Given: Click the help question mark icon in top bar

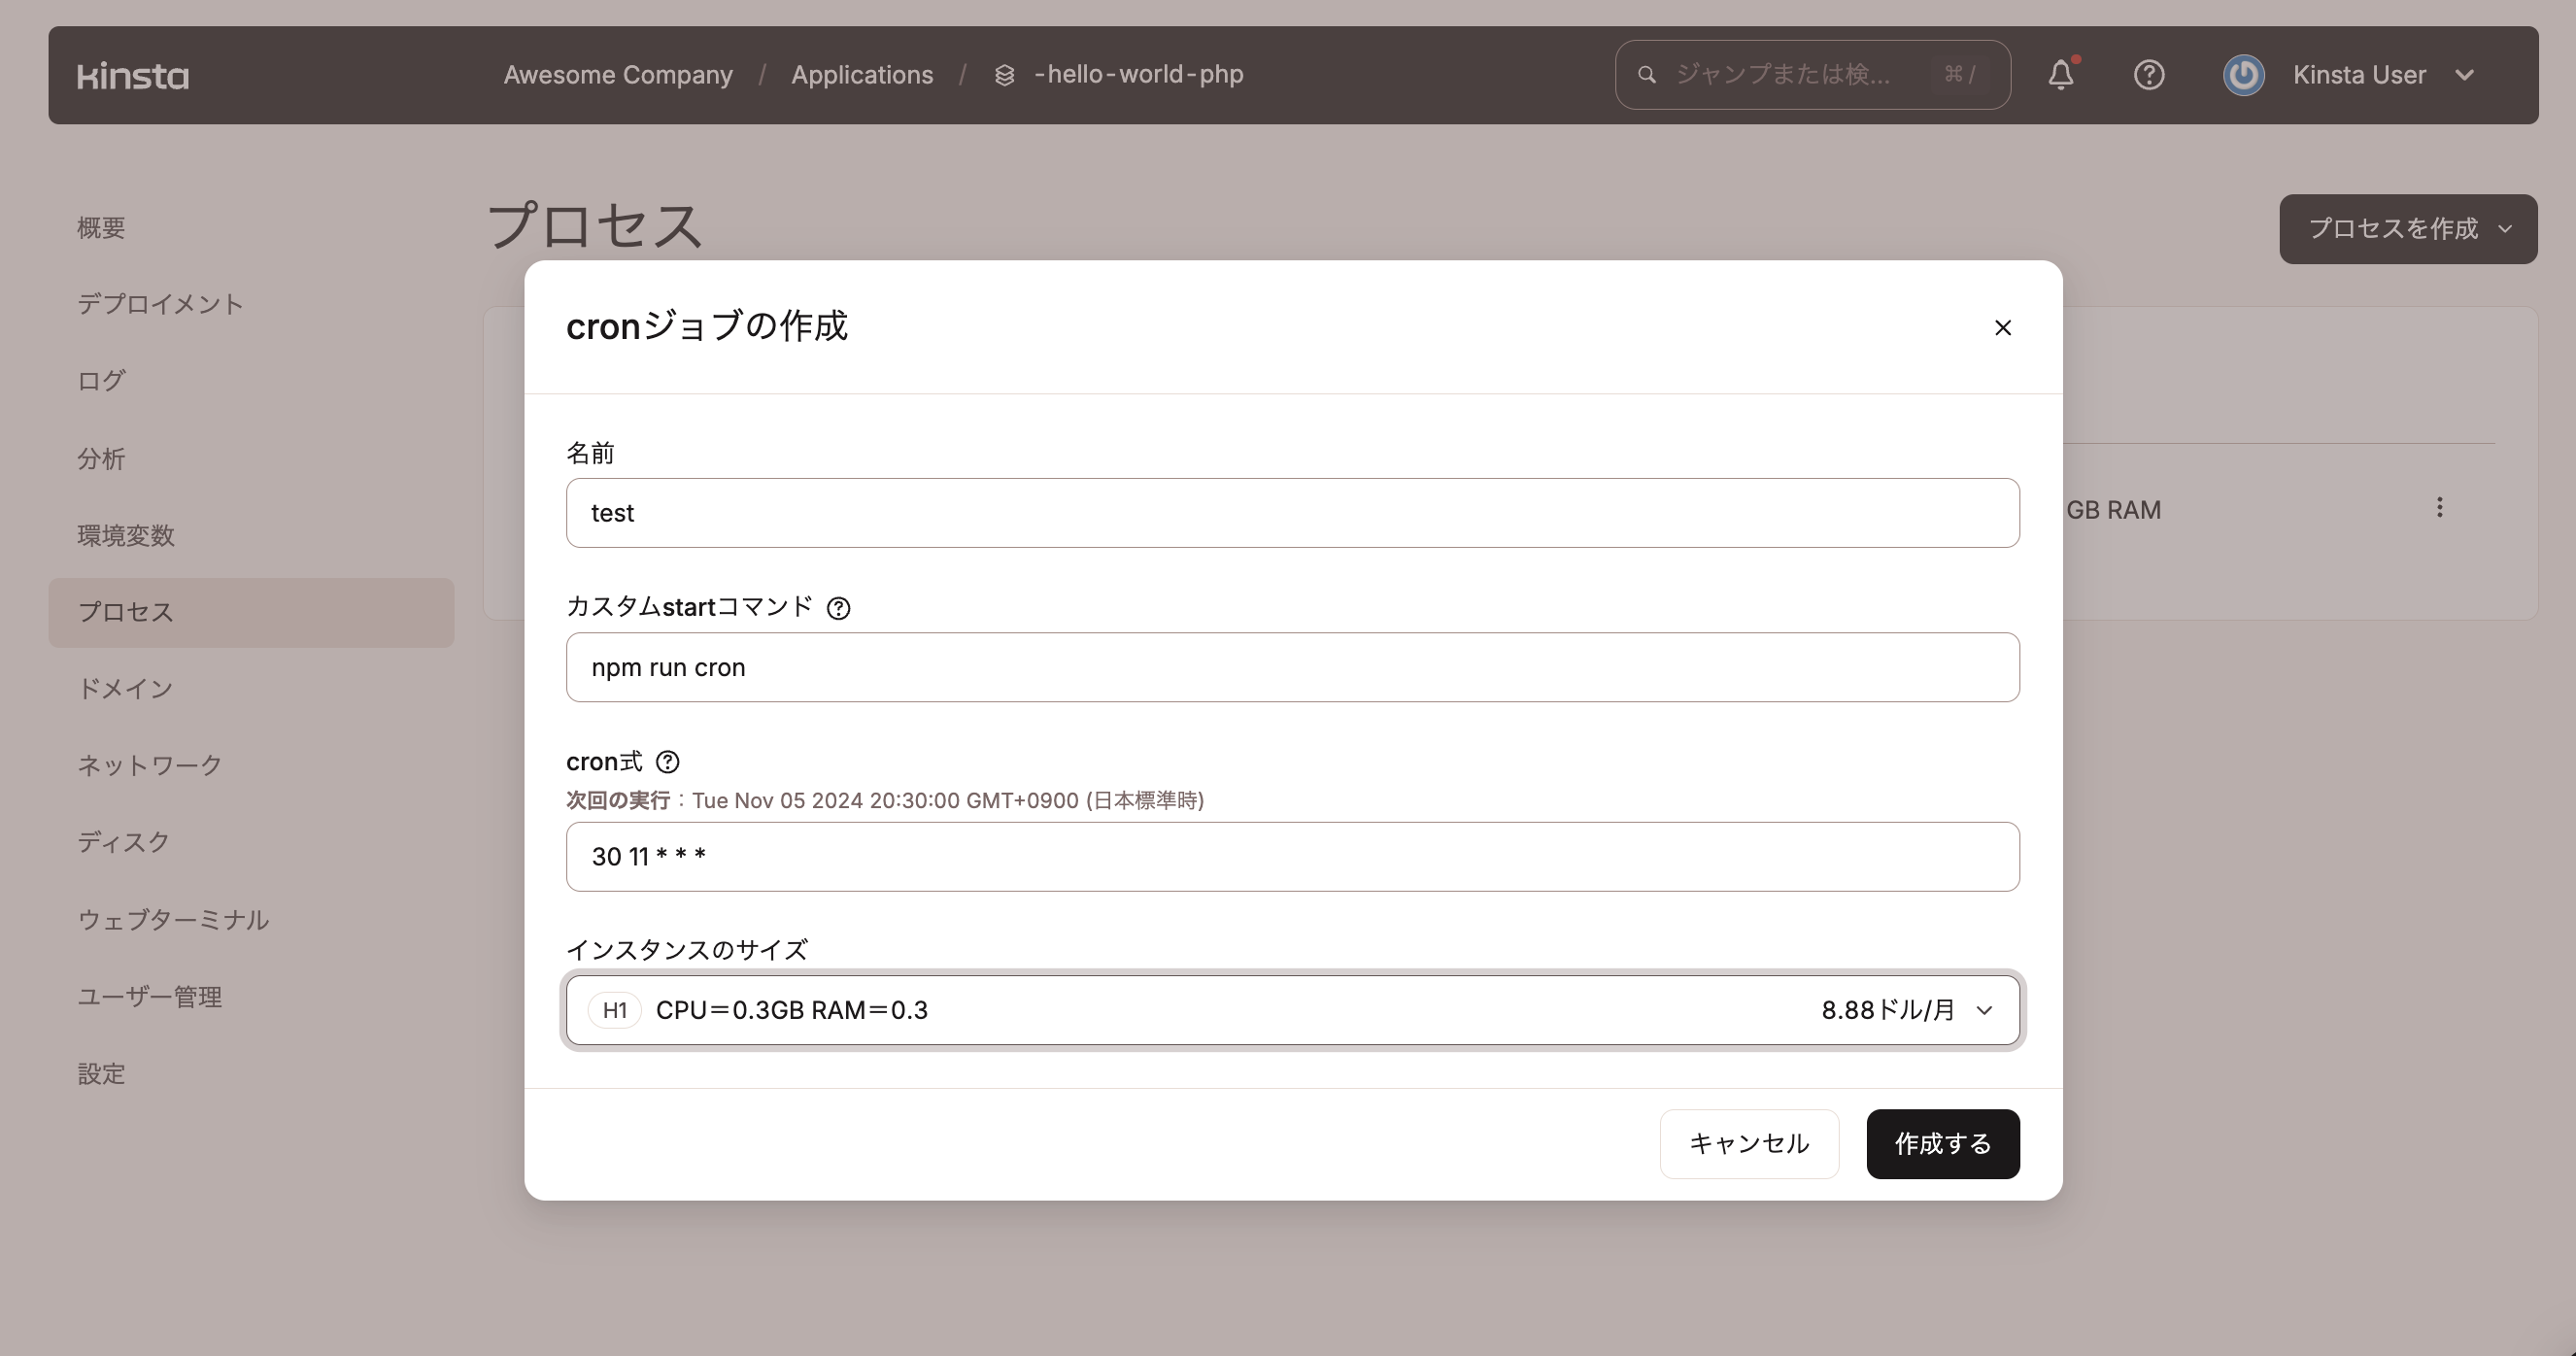Looking at the screenshot, I should (2149, 75).
